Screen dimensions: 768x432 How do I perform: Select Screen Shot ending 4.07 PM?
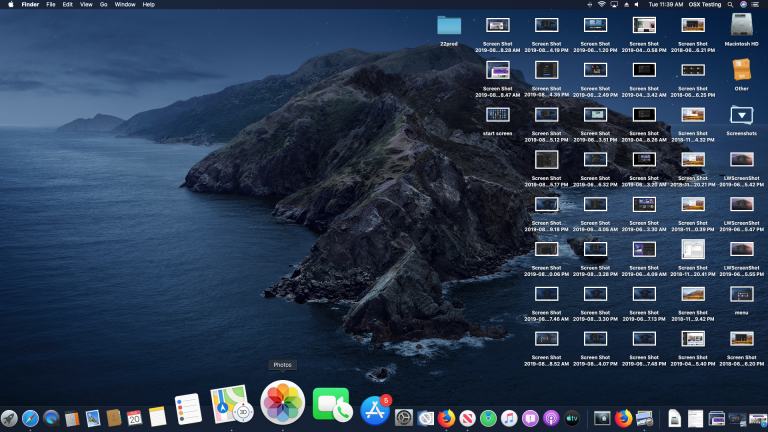(596, 338)
